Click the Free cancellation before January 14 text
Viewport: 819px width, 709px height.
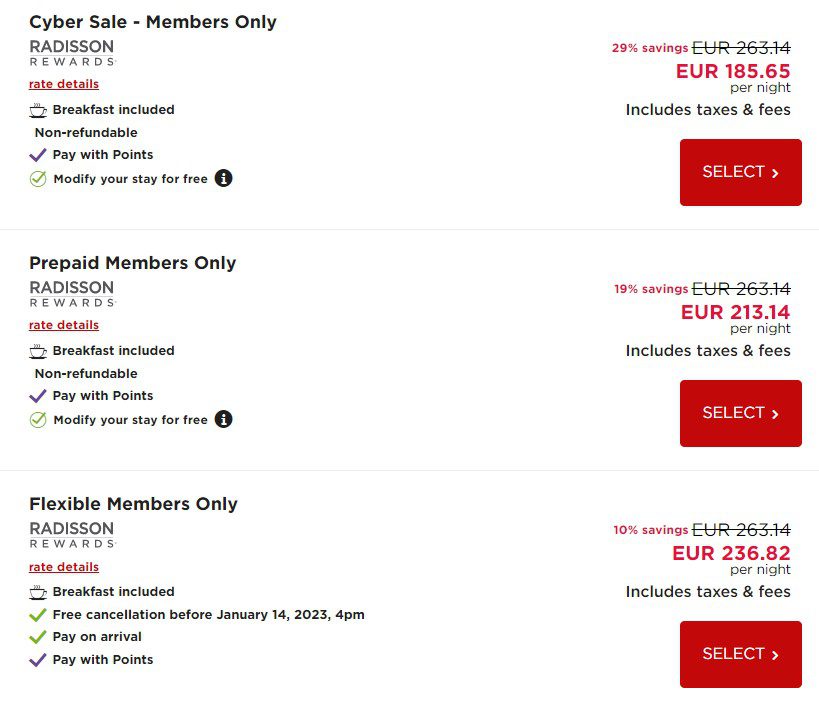(208, 614)
